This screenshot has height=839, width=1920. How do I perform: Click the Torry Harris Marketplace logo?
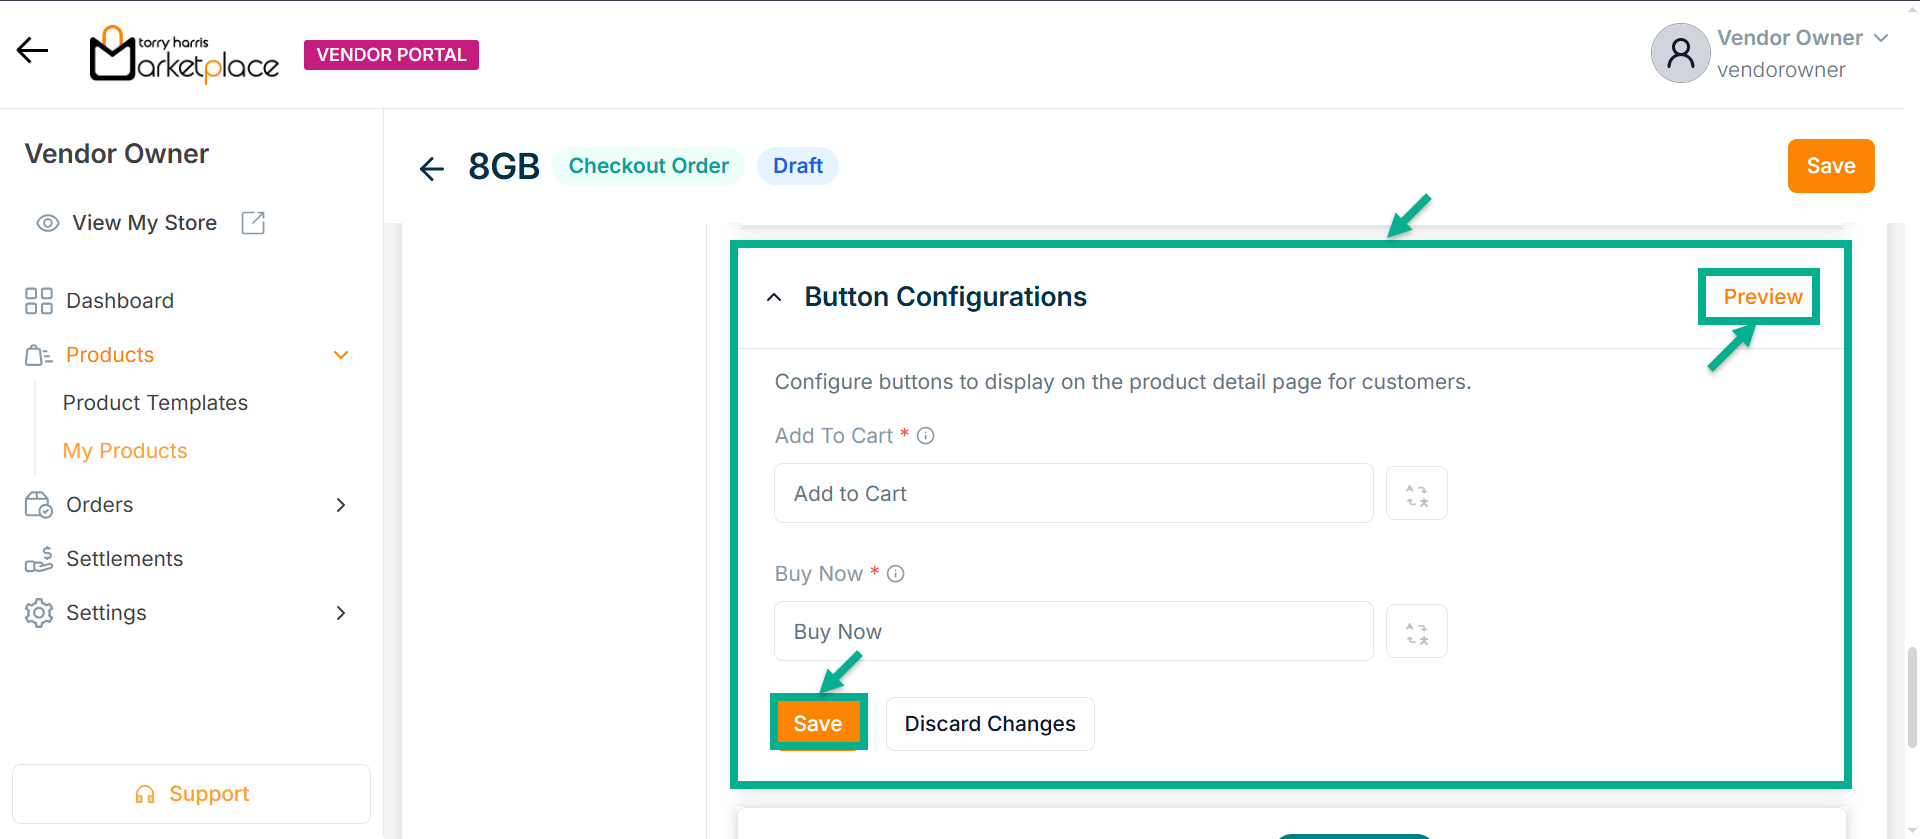[x=185, y=55]
